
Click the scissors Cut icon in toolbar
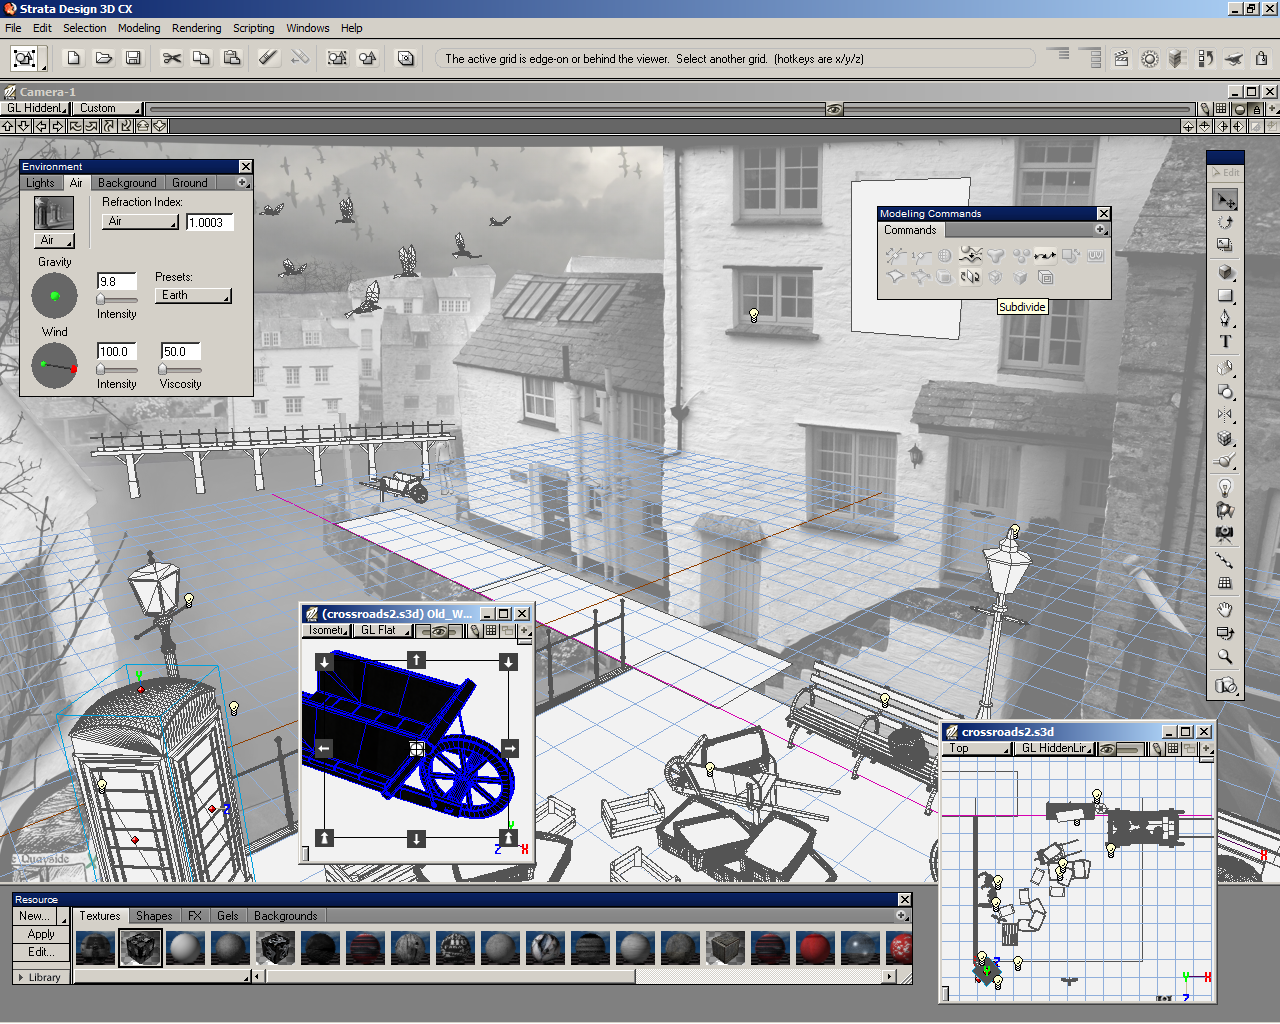[x=172, y=58]
